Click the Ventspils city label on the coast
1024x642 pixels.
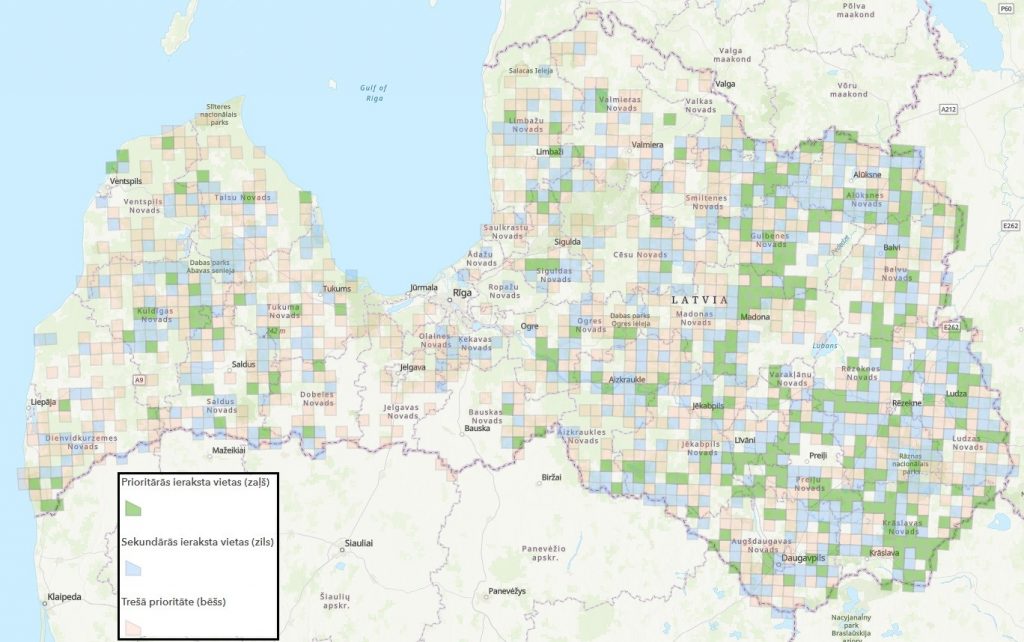point(125,181)
